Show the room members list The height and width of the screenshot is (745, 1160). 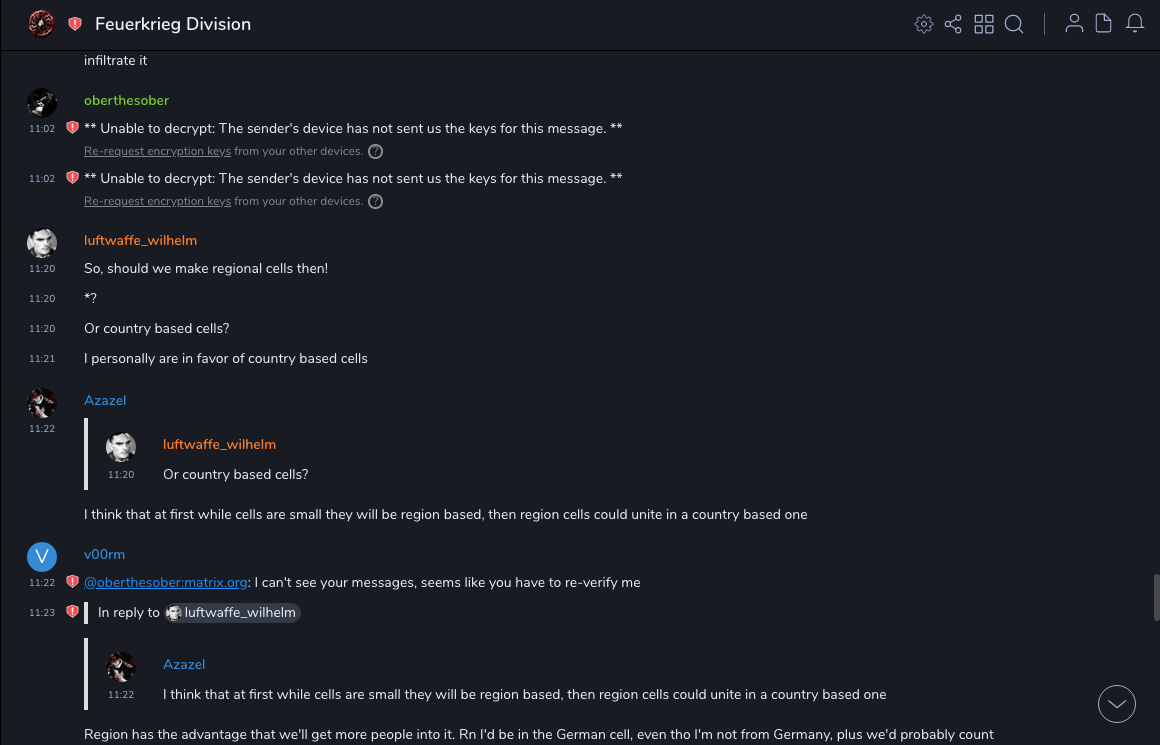pyautogui.click(x=1074, y=24)
